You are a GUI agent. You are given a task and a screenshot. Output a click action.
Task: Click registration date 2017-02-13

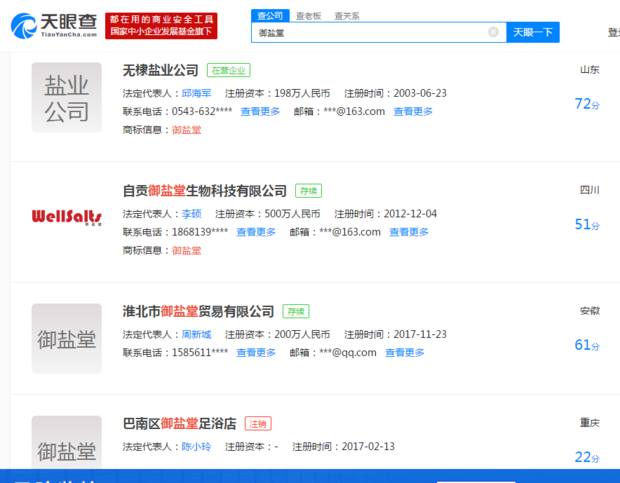click(368, 447)
